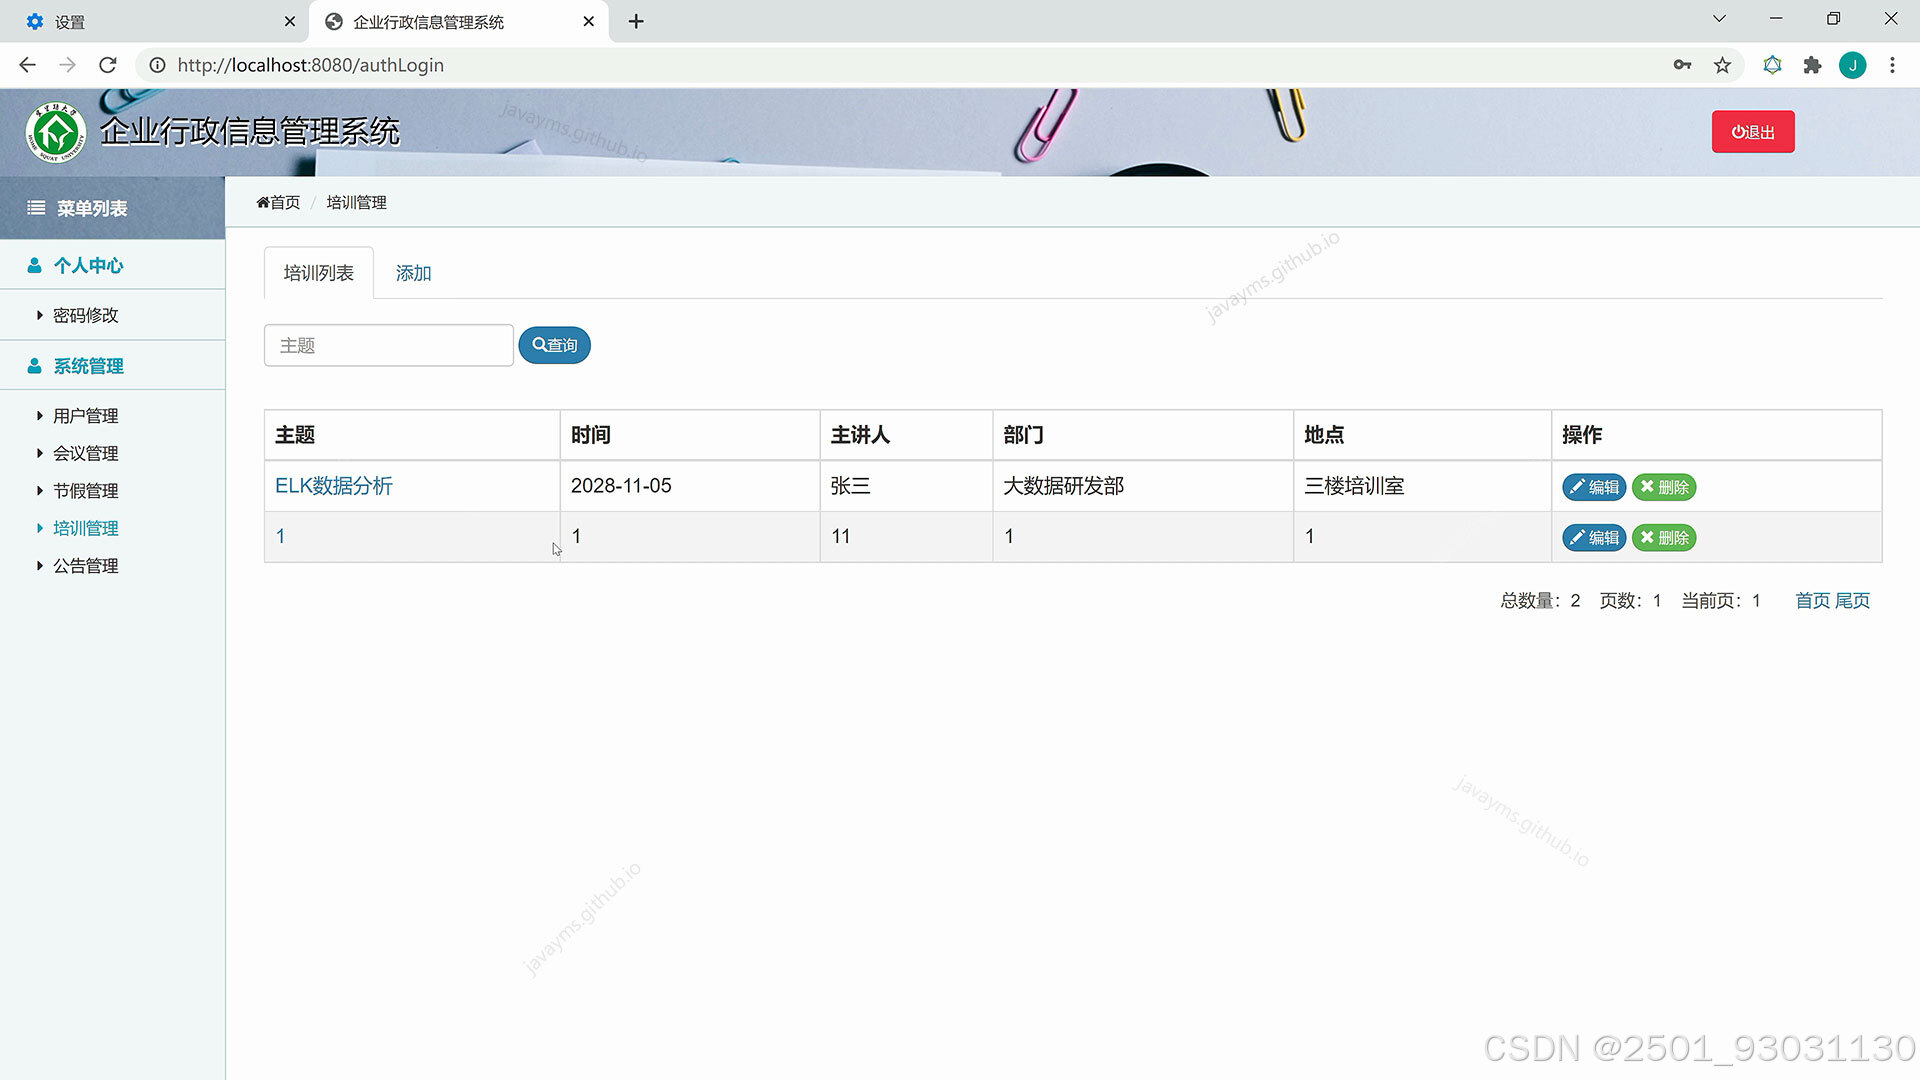Open 会议管理 menu item
The height and width of the screenshot is (1080, 1920).
pos(85,453)
